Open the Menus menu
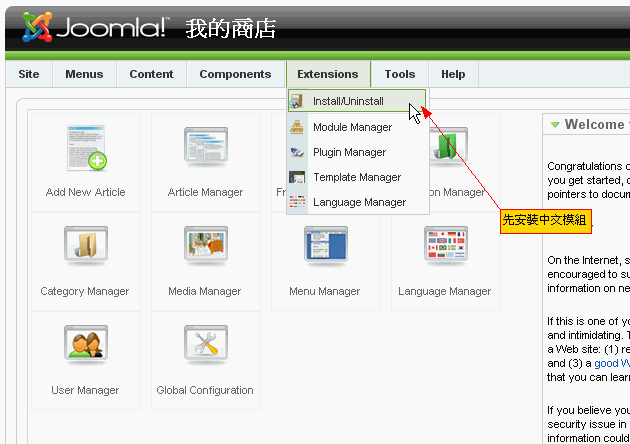The height and width of the screenshot is (444, 630). pyautogui.click(x=84, y=74)
